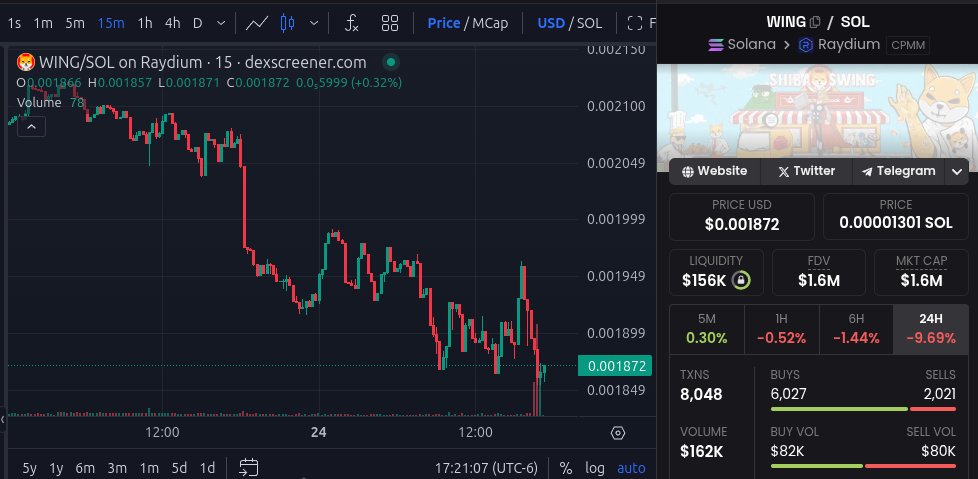
Task: Click the current price label 0.001872
Action: click(615, 366)
